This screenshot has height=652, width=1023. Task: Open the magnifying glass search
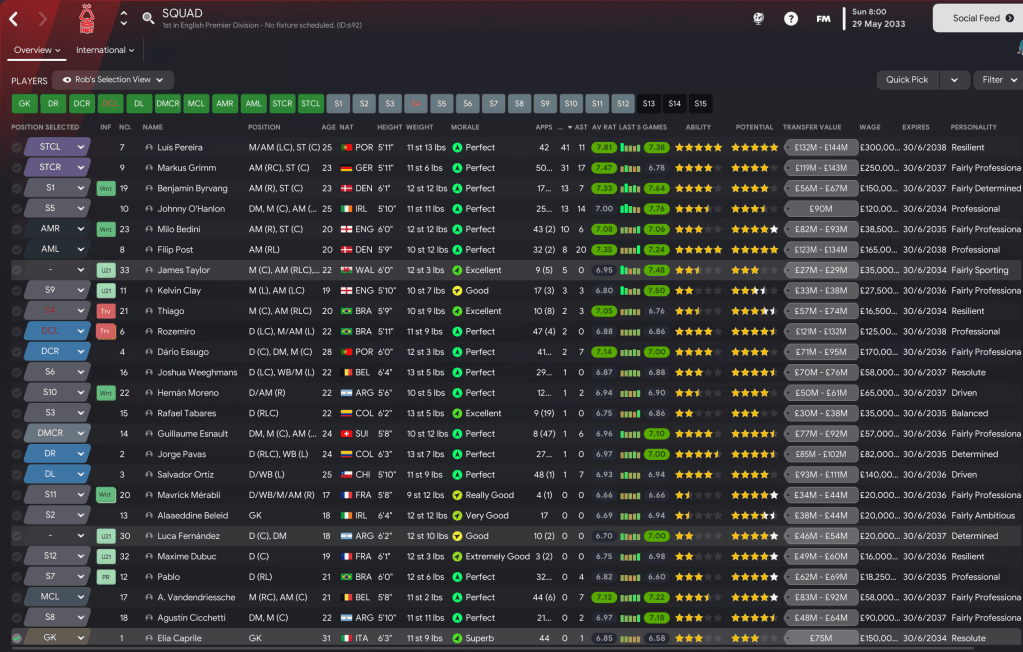(148, 18)
